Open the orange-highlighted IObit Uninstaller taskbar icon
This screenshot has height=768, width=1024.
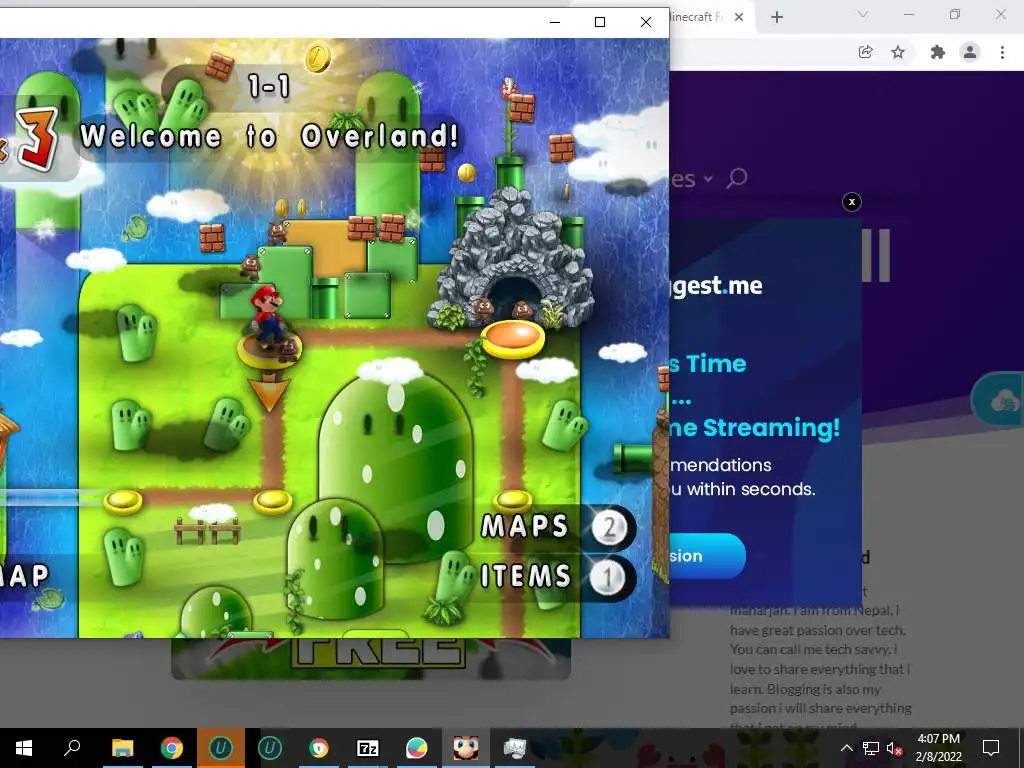pos(220,748)
